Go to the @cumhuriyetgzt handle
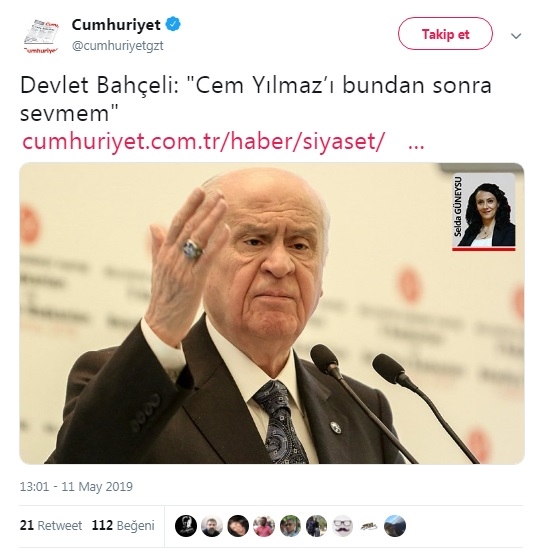 [x=118, y=46]
